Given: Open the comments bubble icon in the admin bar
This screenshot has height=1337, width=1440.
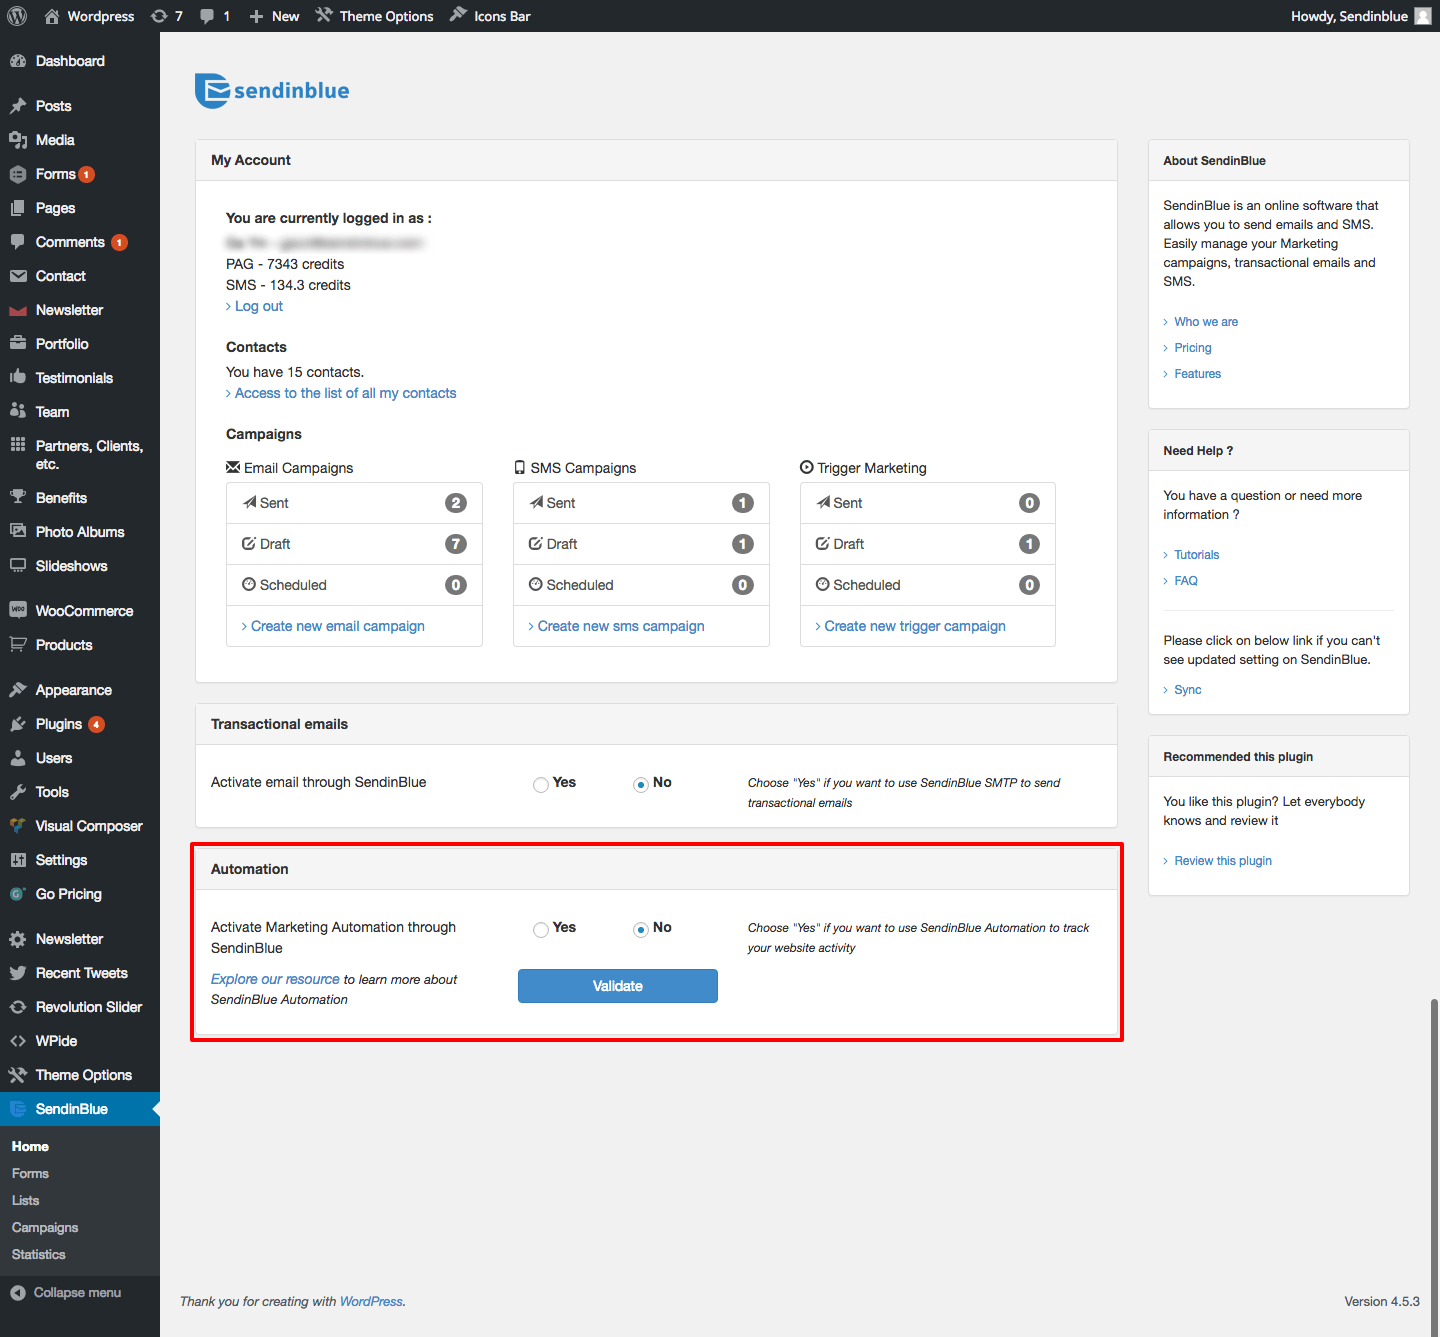Looking at the screenshot, I should pos(207,16).
